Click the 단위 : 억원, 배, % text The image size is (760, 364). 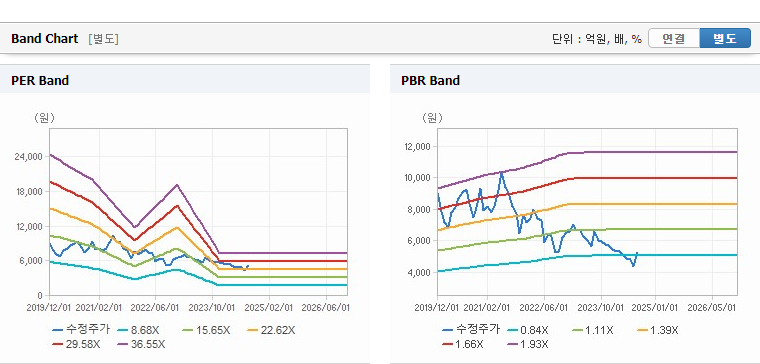[597, 39]
